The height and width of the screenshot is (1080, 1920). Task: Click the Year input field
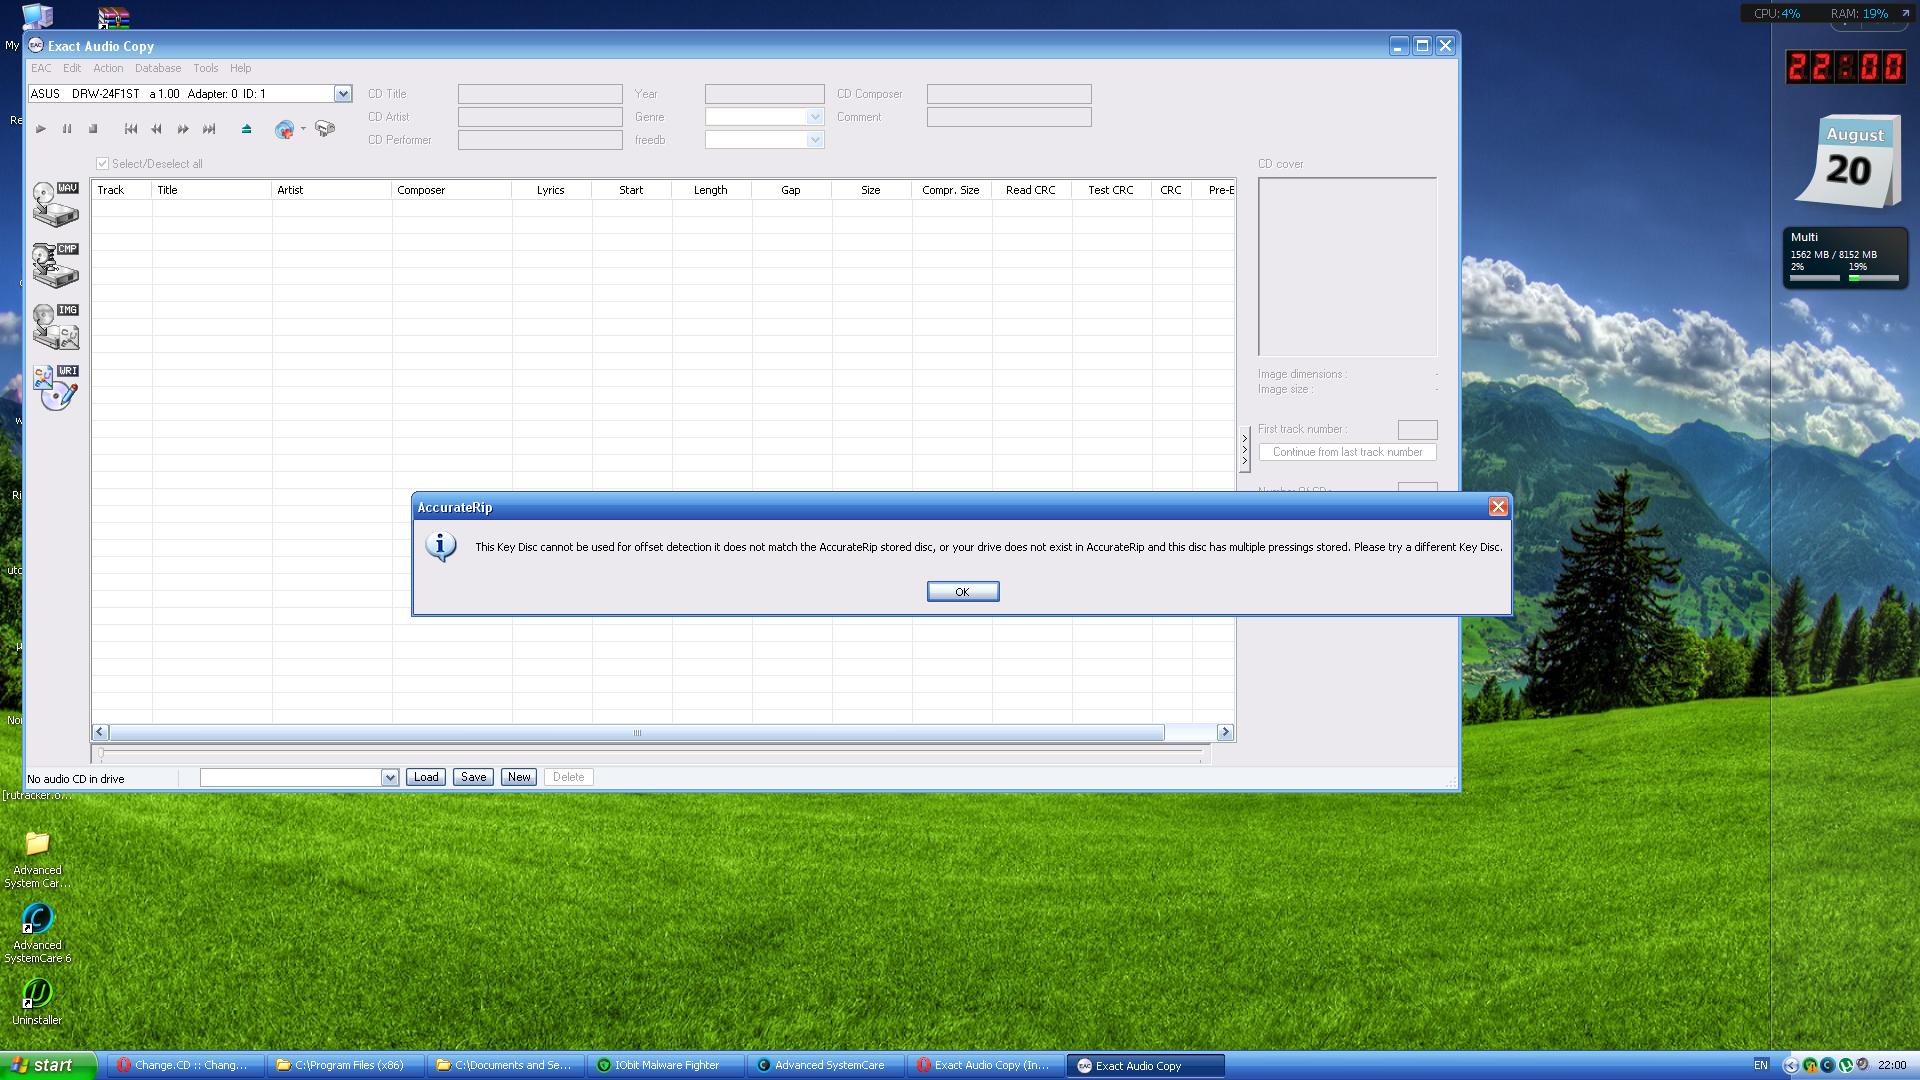(764, 94)
